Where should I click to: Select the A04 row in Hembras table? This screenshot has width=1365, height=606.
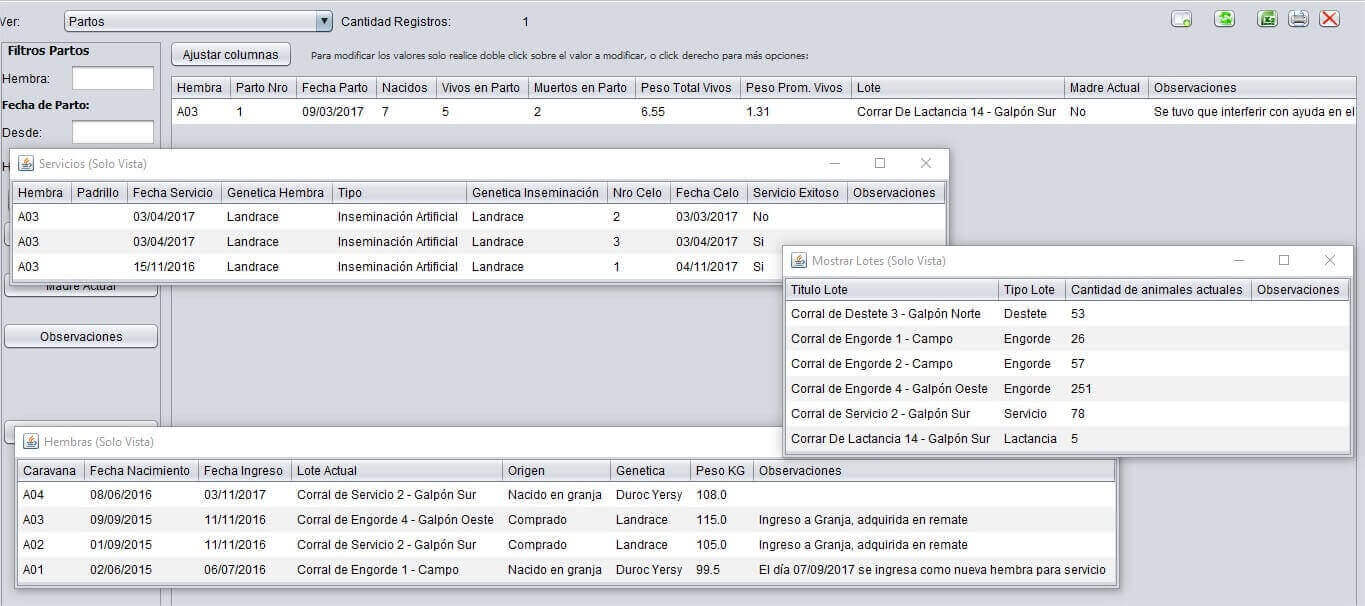(566, 495)
